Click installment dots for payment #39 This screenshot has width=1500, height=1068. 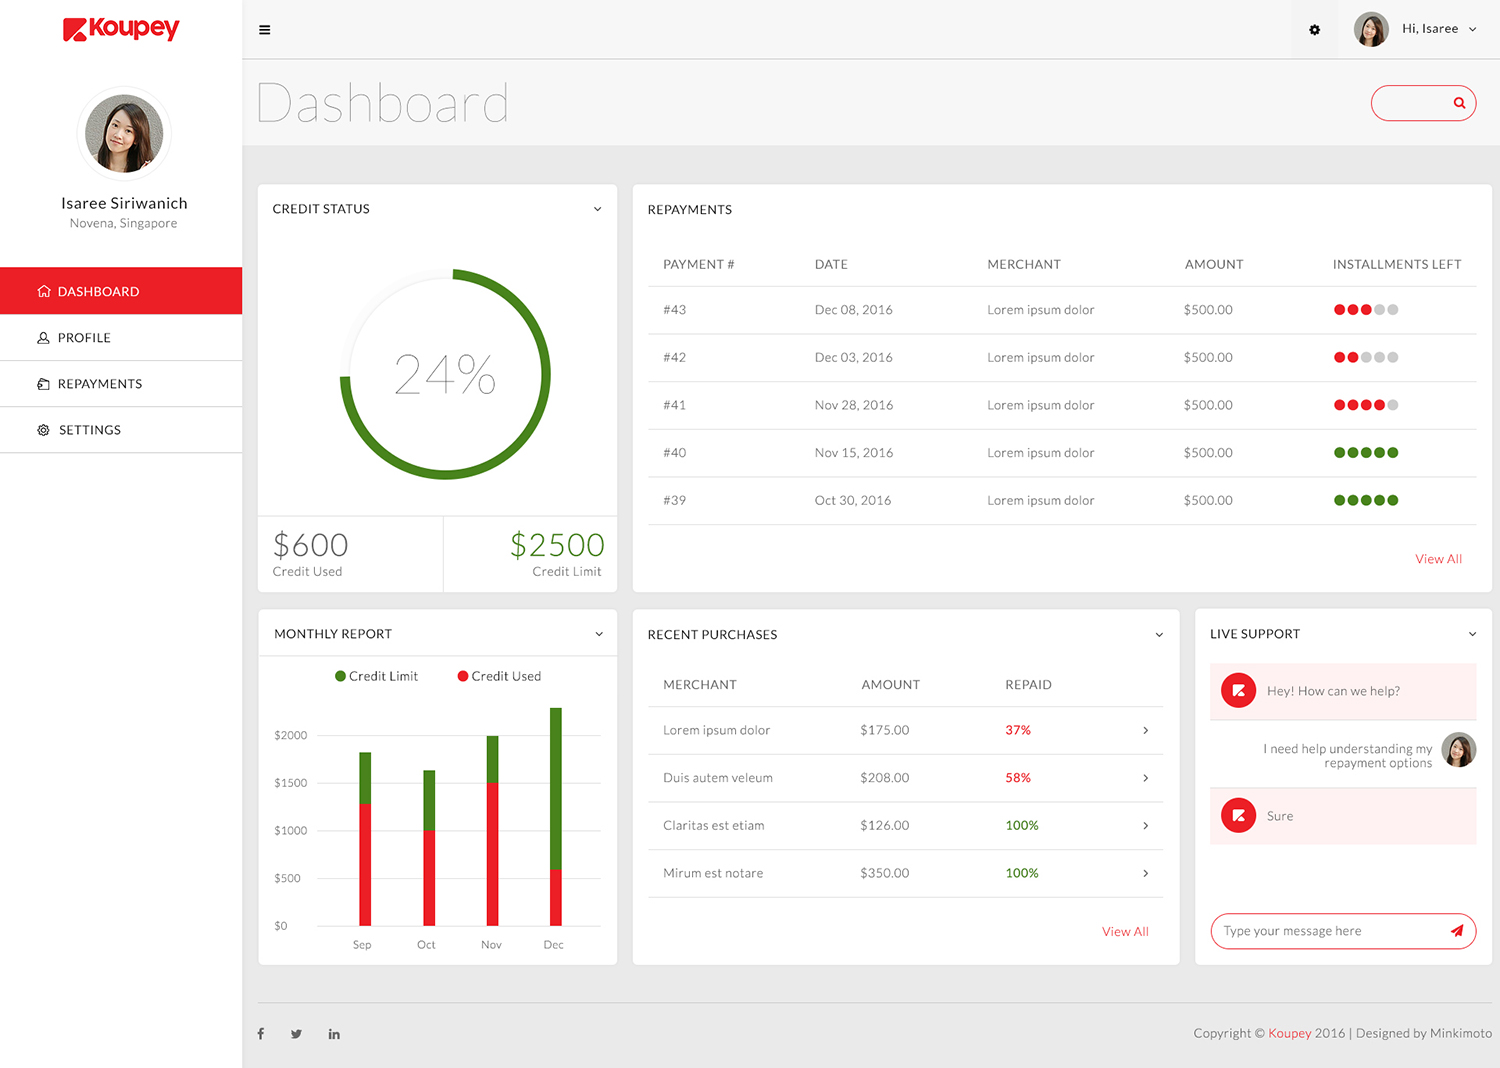coord(1366,500)
